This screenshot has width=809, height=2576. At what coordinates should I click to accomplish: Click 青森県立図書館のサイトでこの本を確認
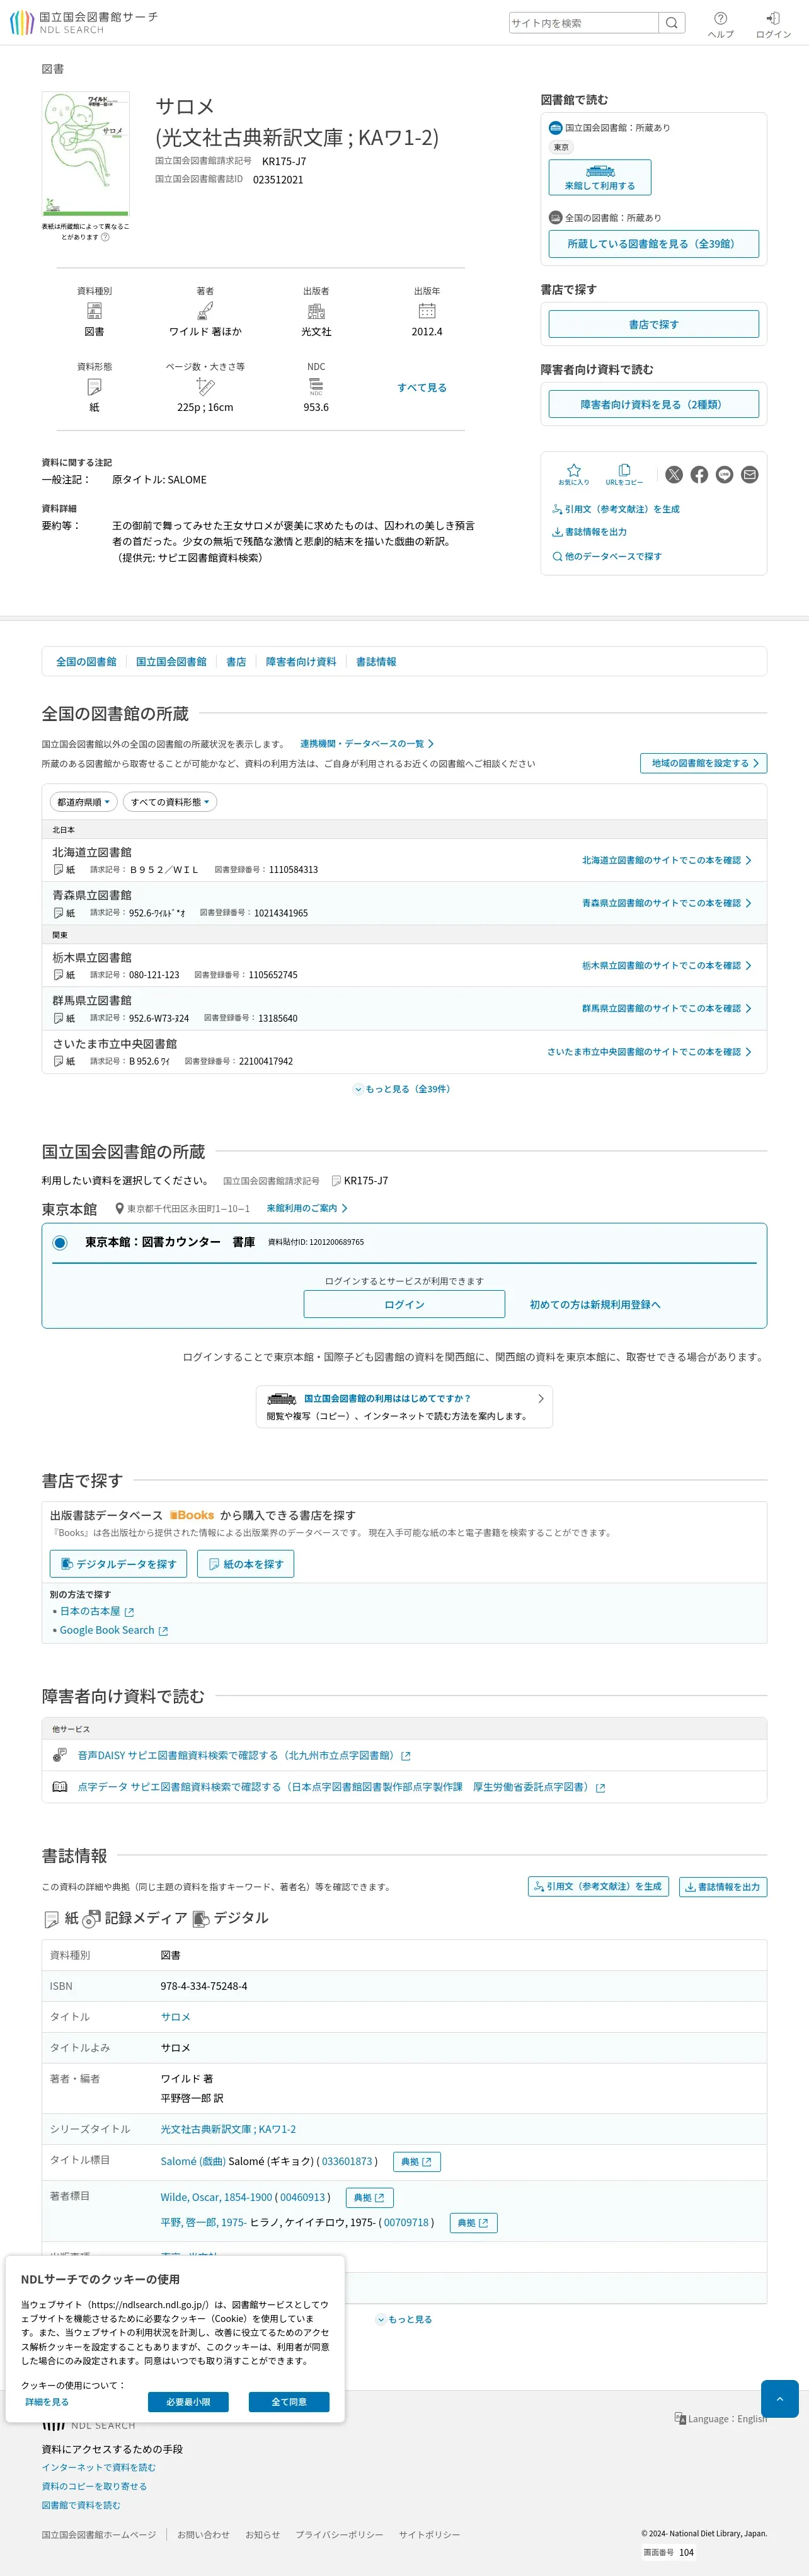[x=666, y=903]
